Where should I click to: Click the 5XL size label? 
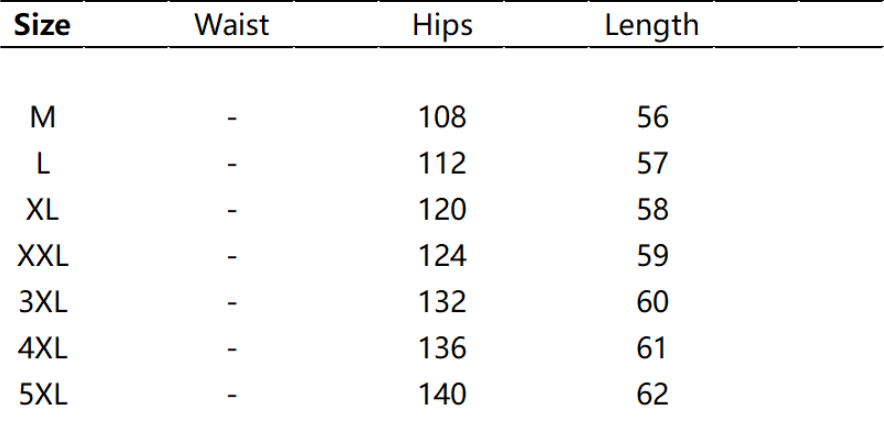coord(42,394)
